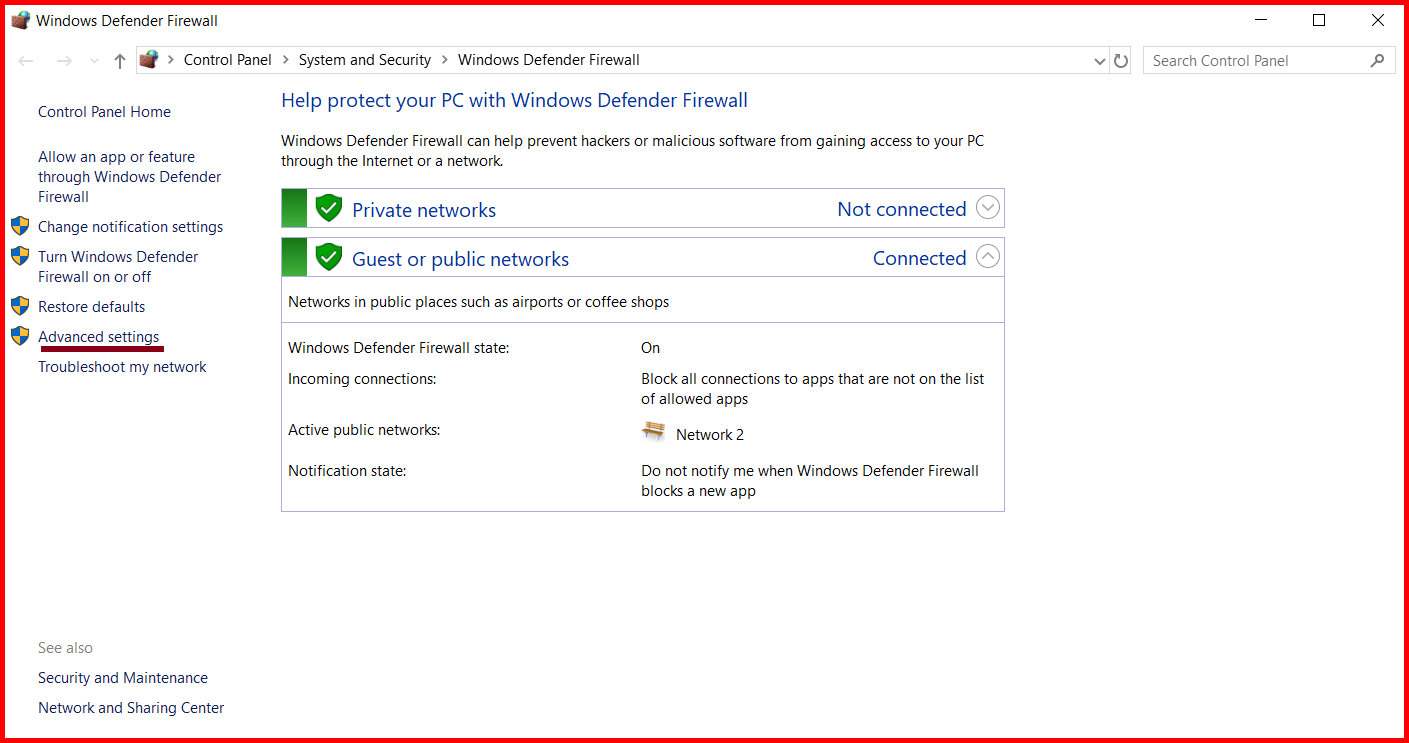Click inside the Search Control Panel box
The width and height of the screenshot is (1409, 743).
[1250, 60]
